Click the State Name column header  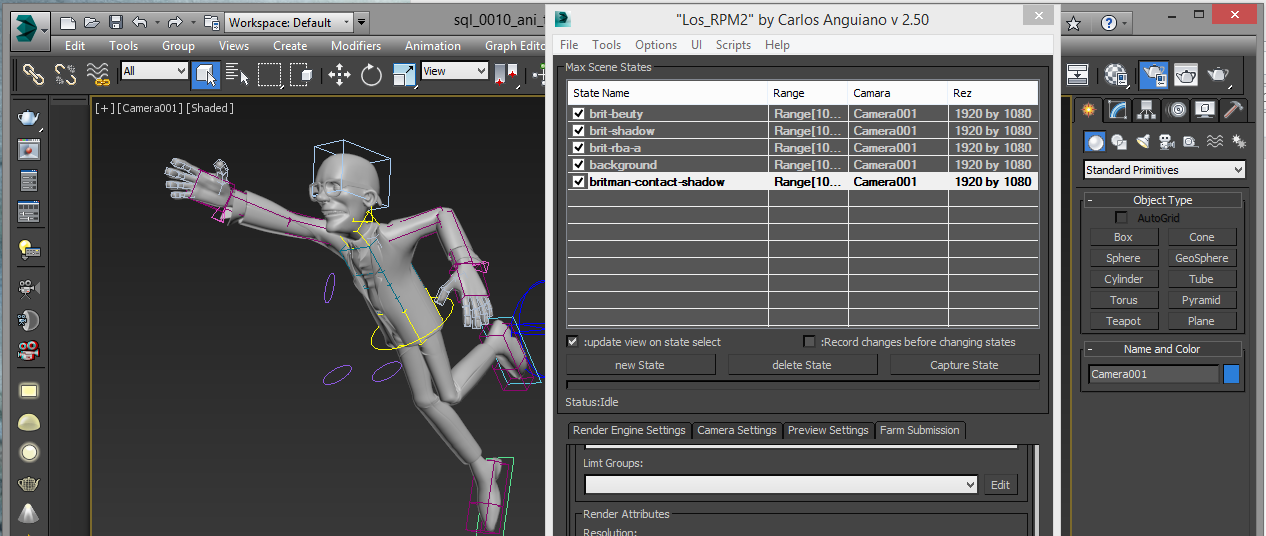(x=668, y=93)
